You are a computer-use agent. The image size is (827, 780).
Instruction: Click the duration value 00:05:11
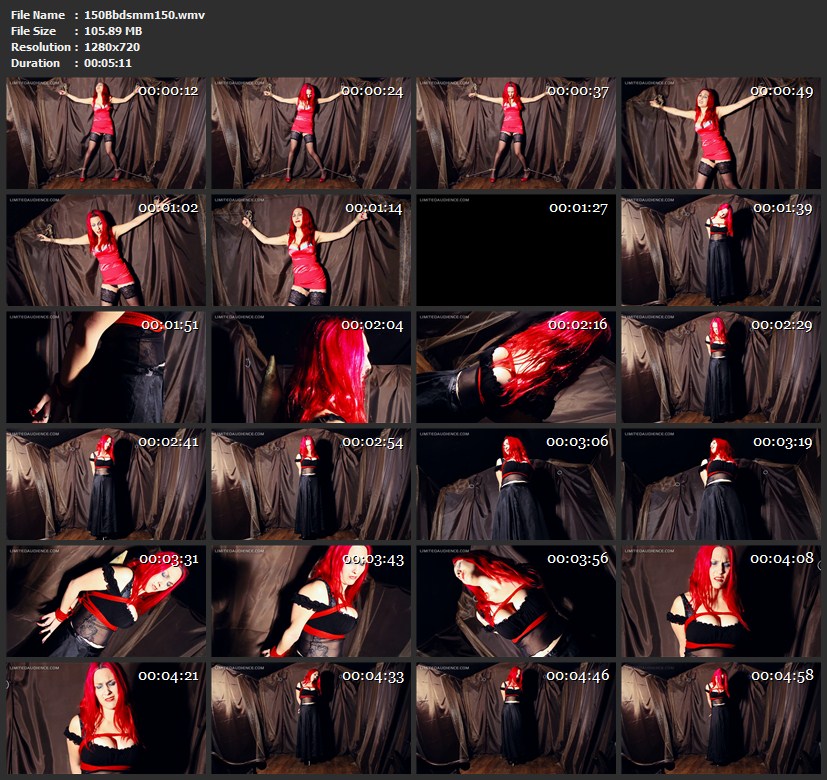point(108,62)
